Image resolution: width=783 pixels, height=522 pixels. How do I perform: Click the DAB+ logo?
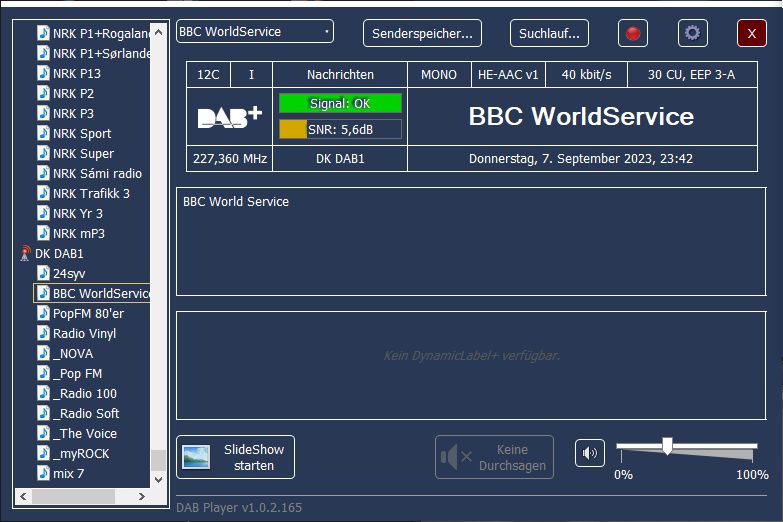(230, 117)
